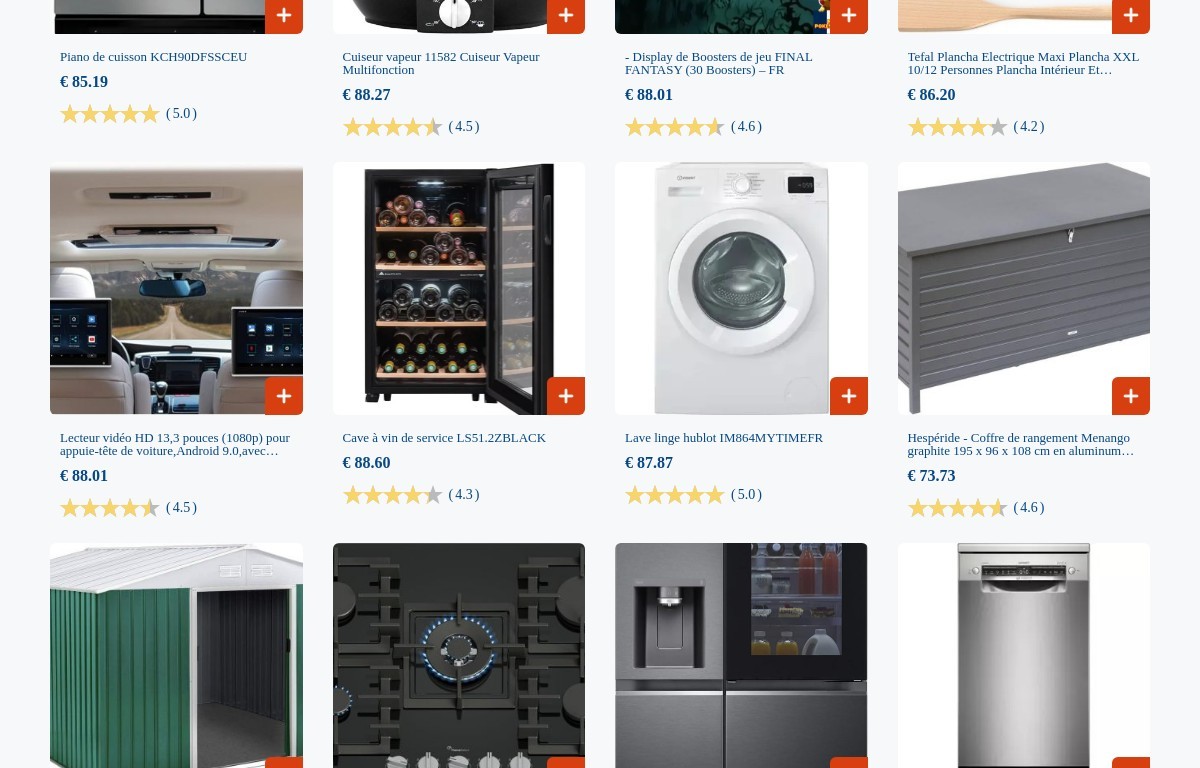This screenshot has height=768, width=1200.
Task: View the white washing machine image
Action: tap(741, 288)
